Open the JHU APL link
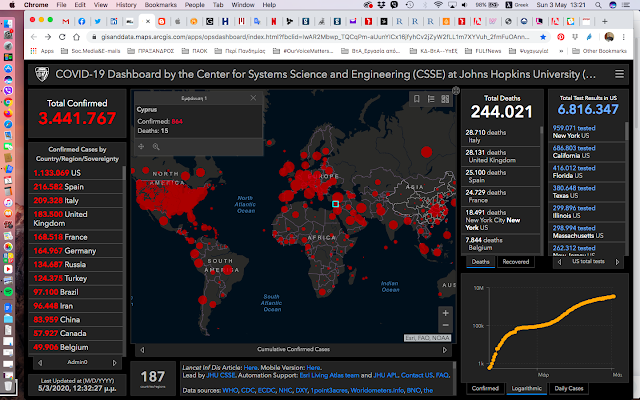640x400 pixels. click(385, 375)
